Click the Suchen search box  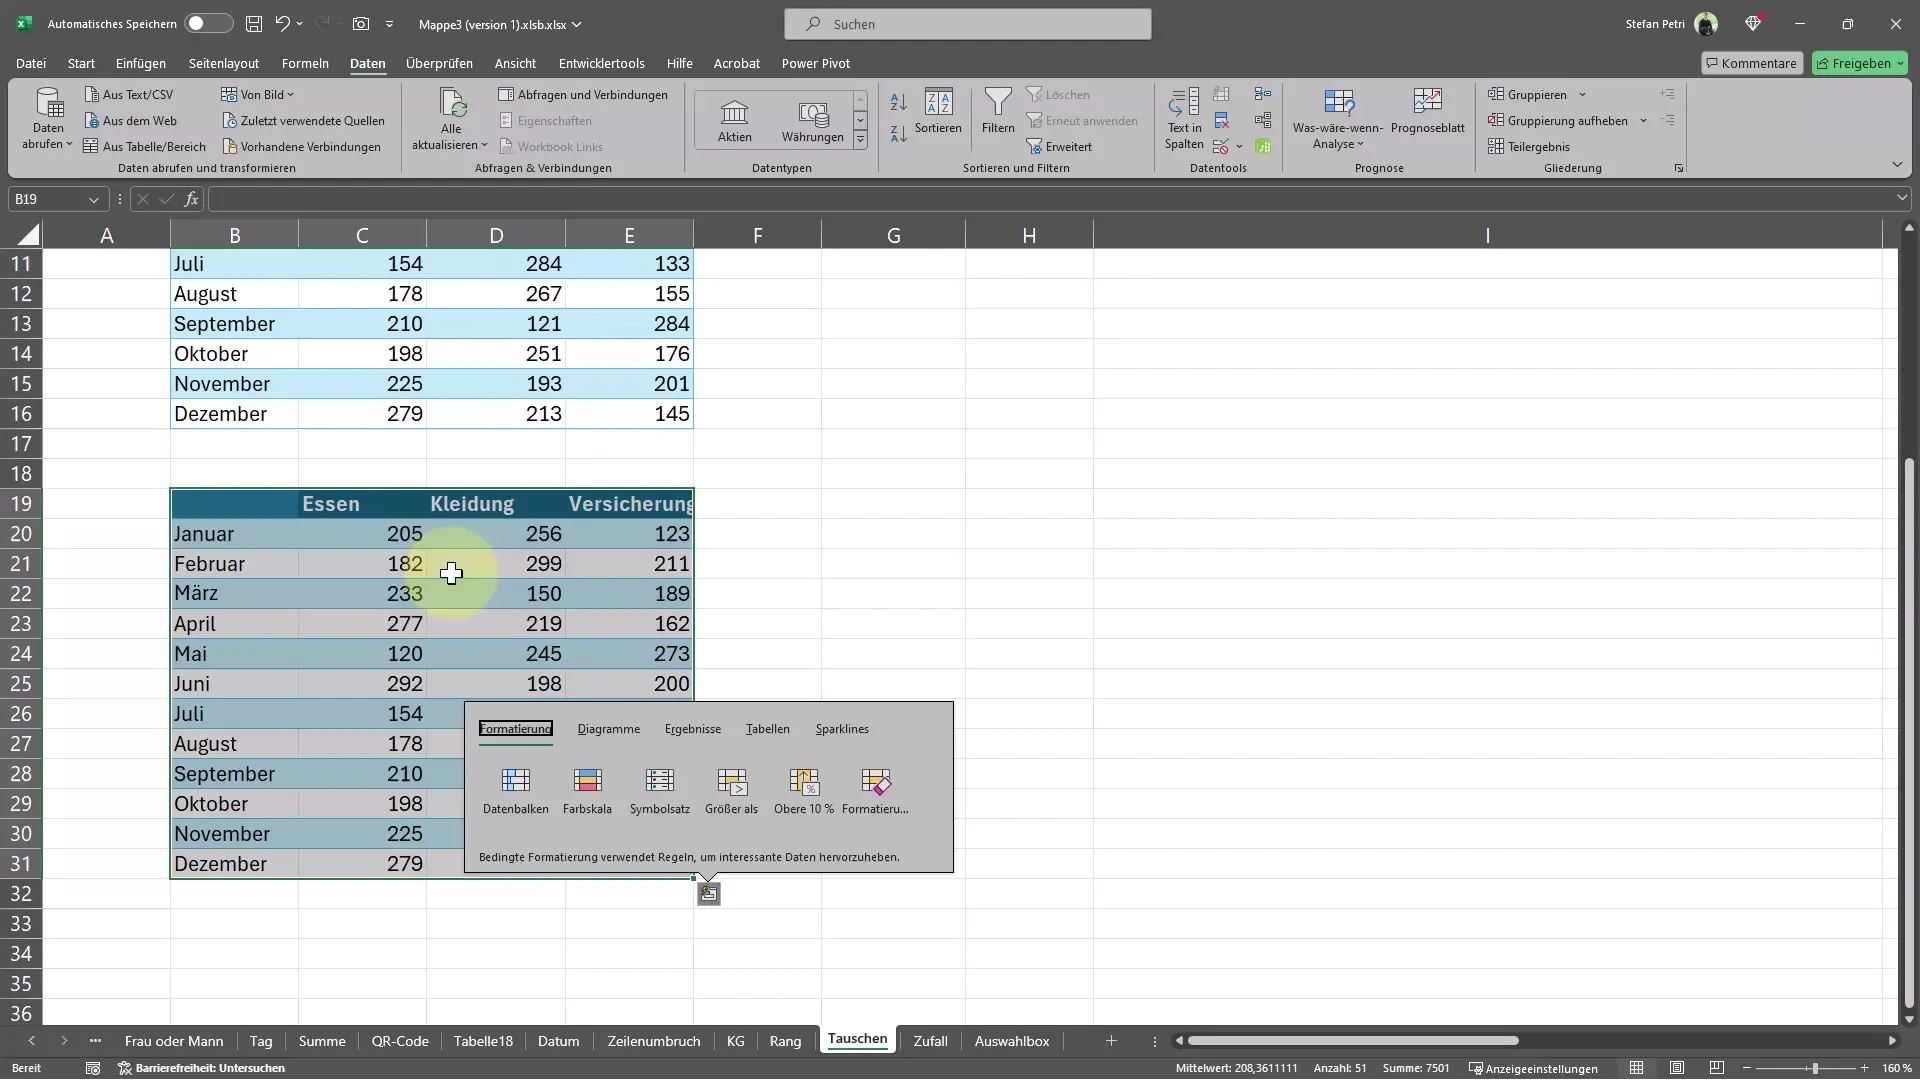point(968,24)
